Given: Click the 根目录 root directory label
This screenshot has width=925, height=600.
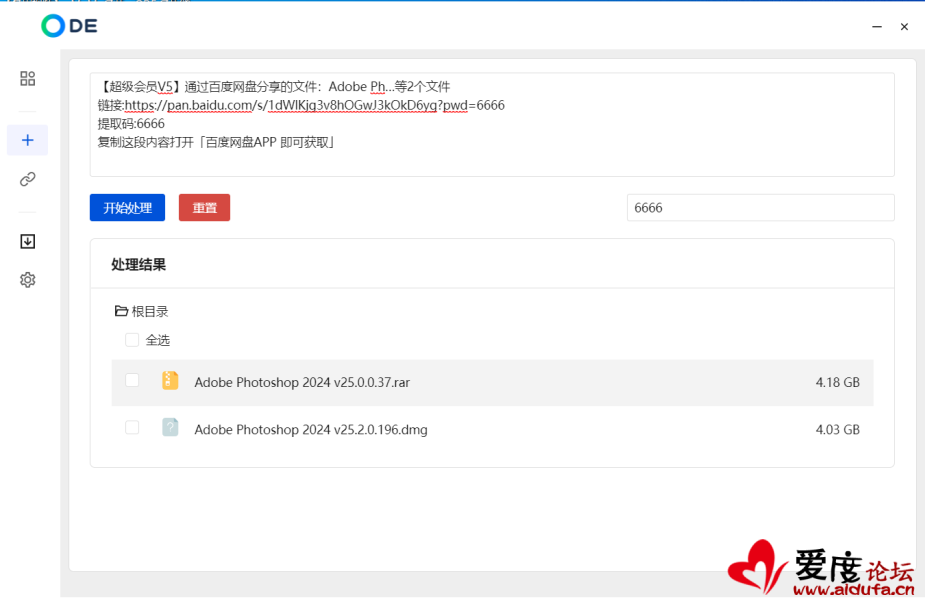Looking at the screenshot, I should 150,312.
